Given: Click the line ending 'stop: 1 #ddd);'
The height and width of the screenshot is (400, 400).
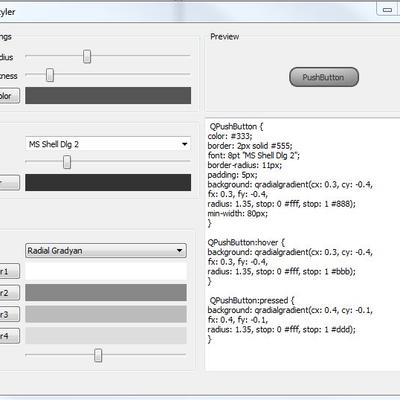Looking at the screenshot, I should click(282, 329).
